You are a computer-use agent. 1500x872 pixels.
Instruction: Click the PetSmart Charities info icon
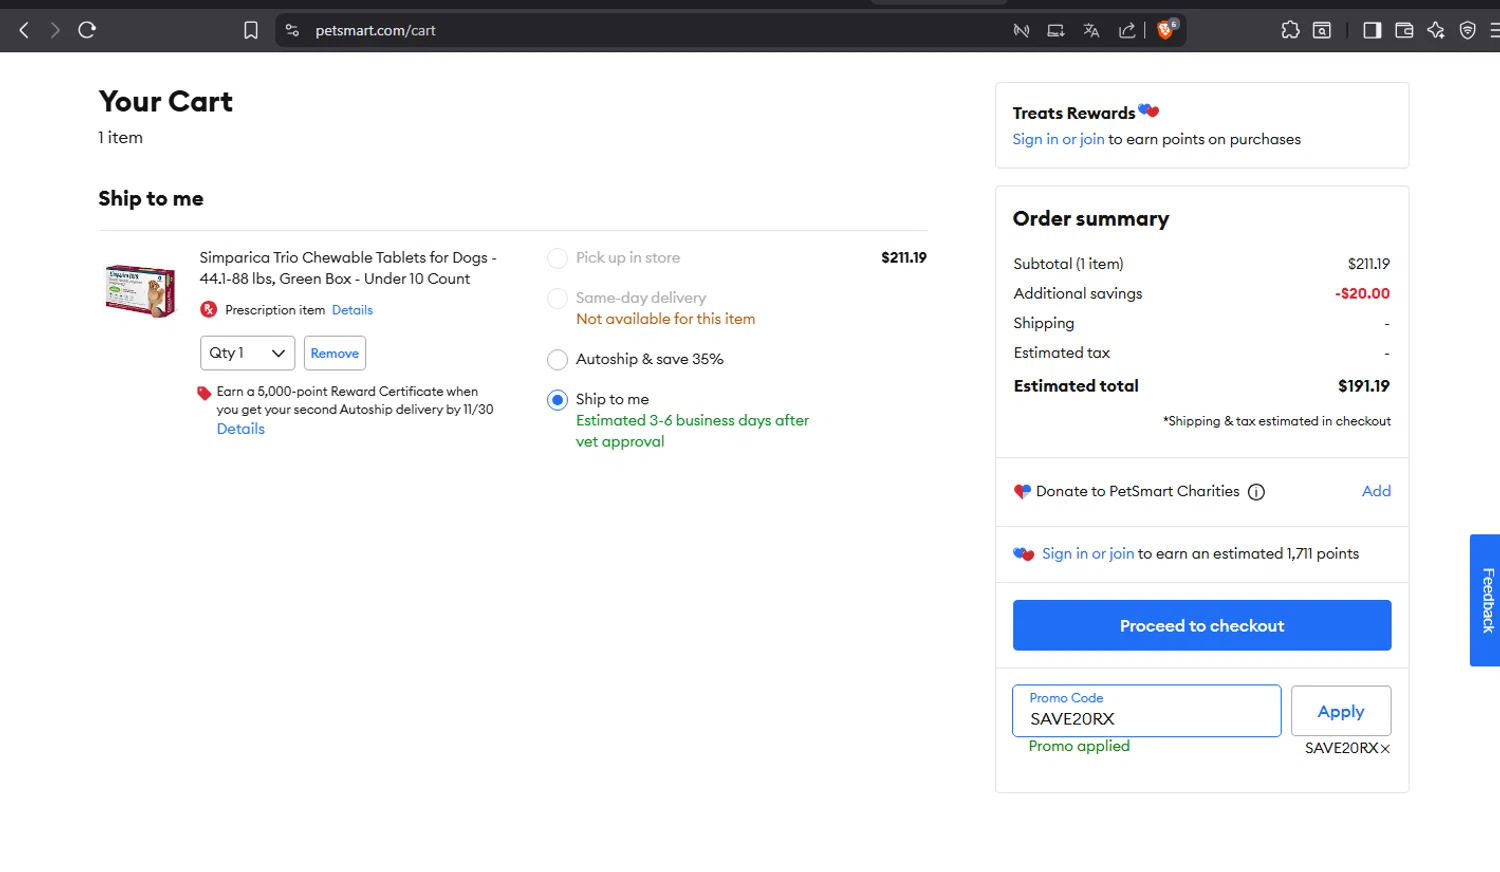pos(1256,492)
